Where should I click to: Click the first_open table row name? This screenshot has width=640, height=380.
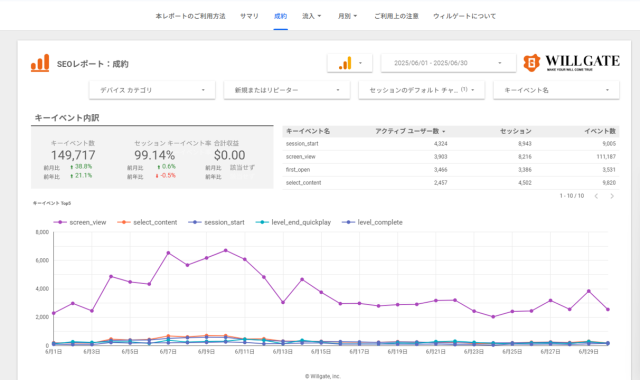[x=298, y=170]
